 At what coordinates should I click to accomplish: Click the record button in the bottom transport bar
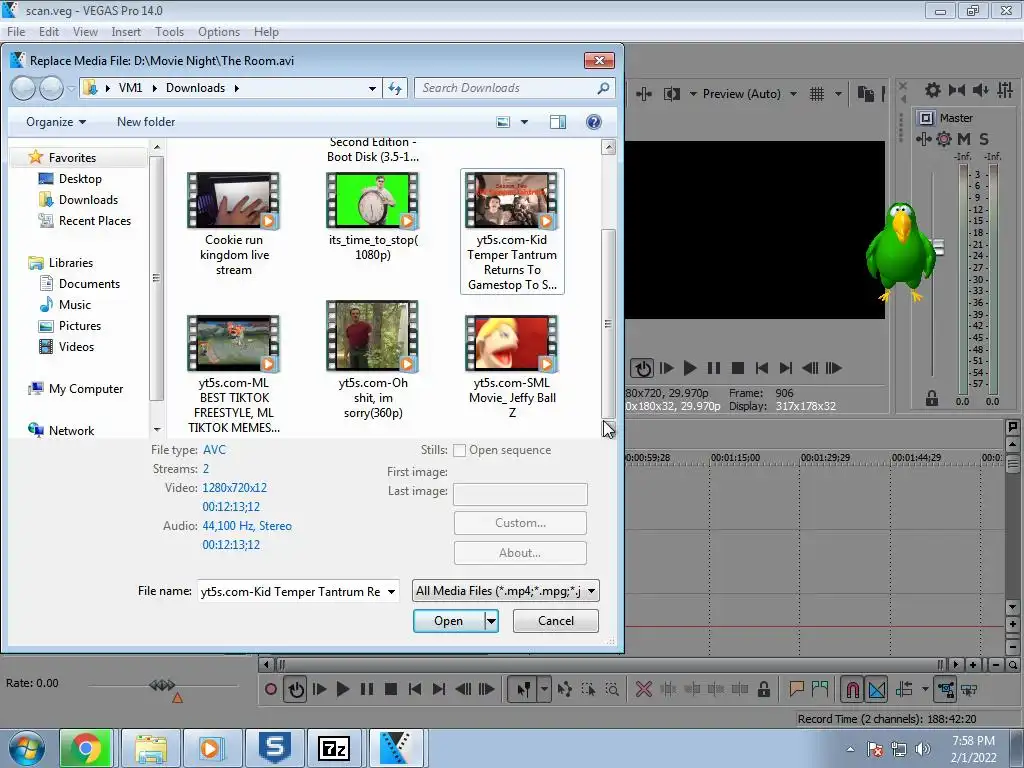pyautogui.click(x=270, y=689)
